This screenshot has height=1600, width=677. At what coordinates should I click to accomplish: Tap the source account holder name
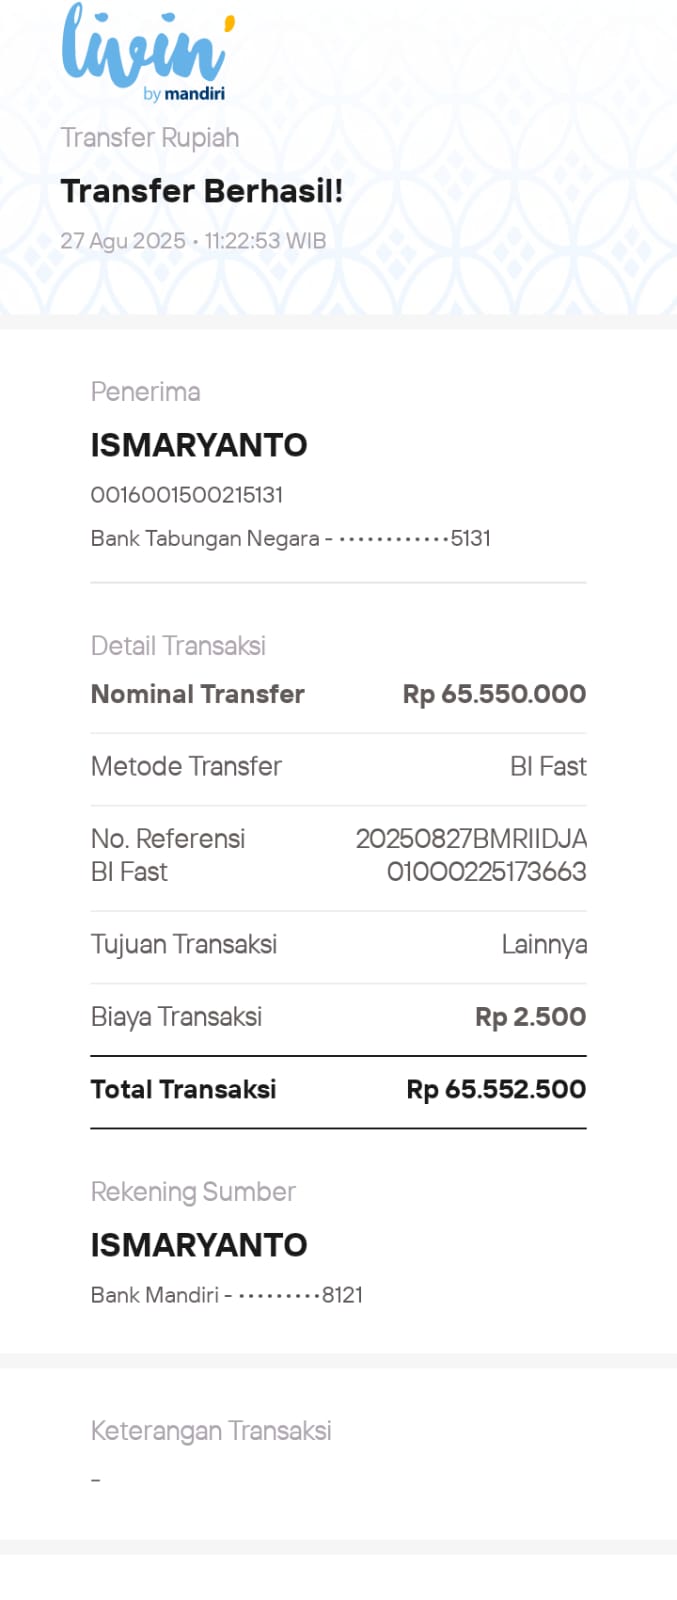coord(199,1245)
